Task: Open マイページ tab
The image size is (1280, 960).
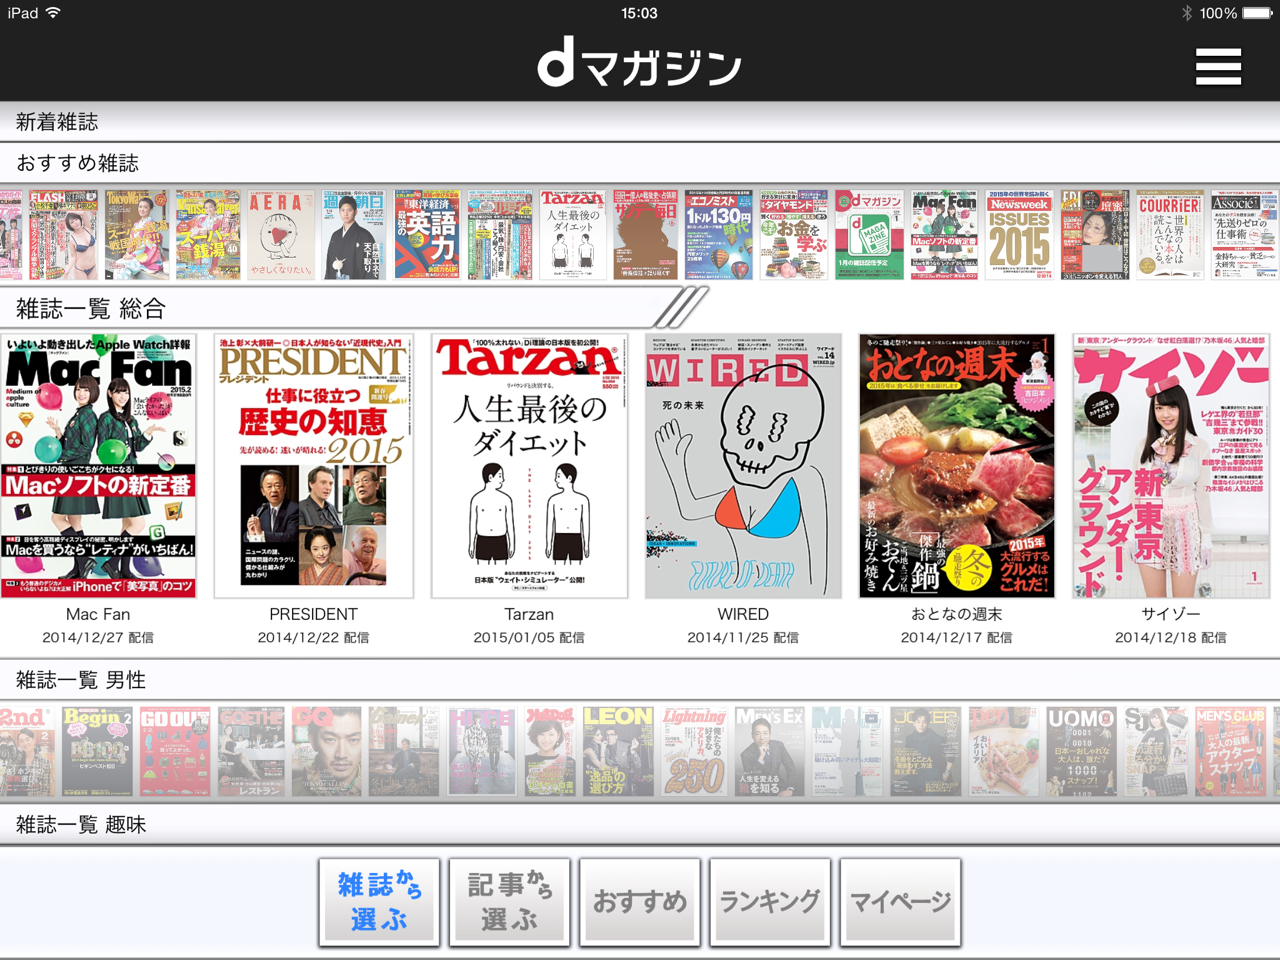Action: point(900,902)
